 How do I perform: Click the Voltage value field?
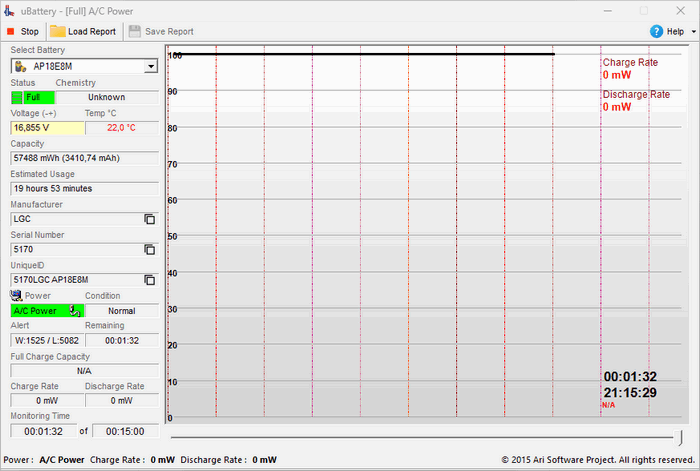pos(46,128)
